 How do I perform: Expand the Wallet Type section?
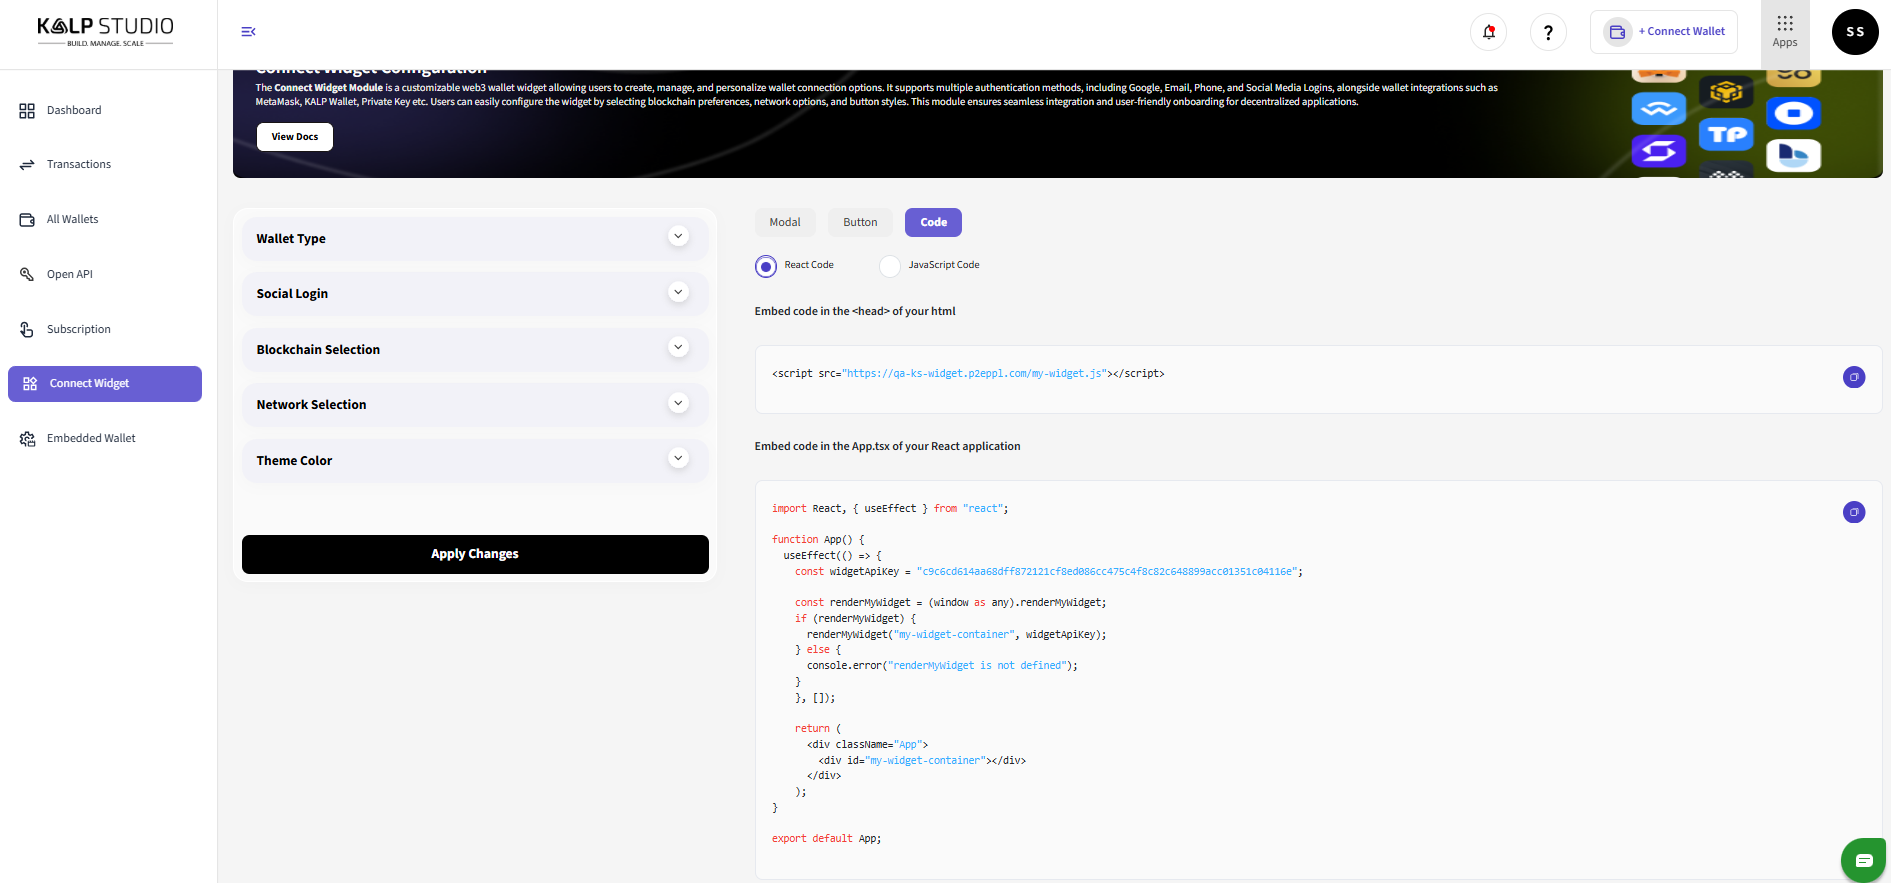678,237
